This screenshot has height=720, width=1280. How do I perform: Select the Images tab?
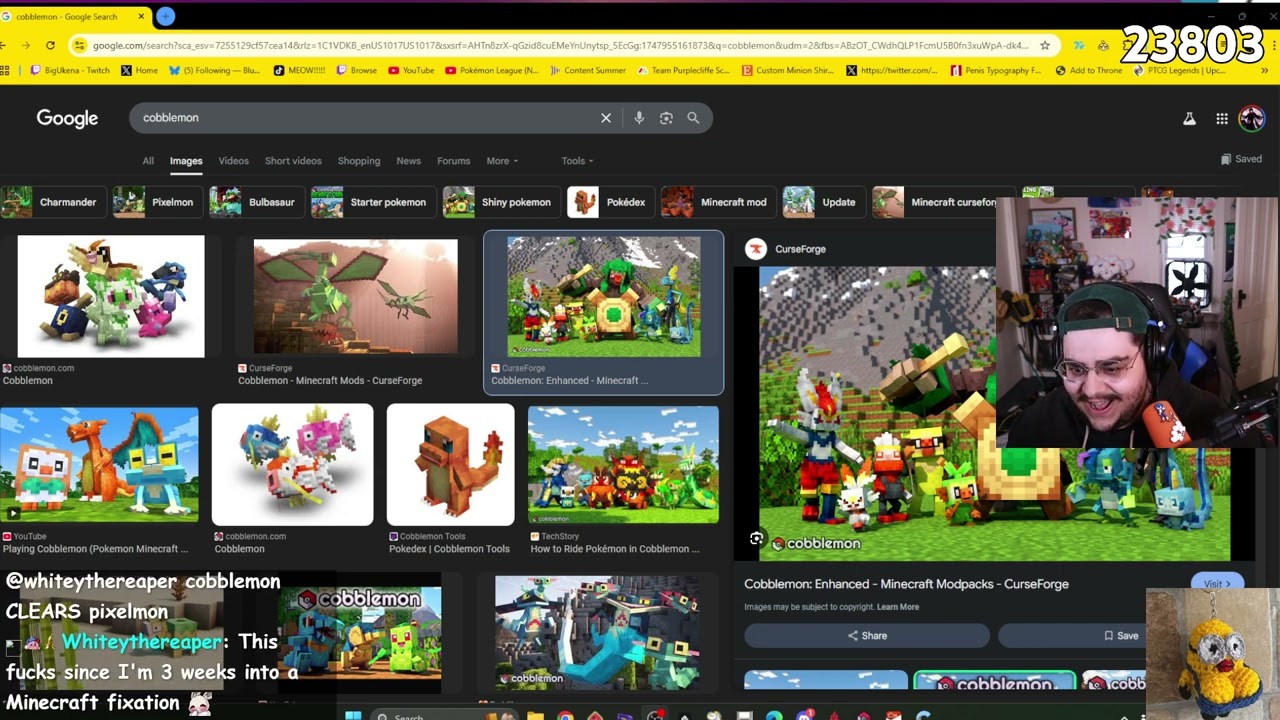(x=186, y=161)
